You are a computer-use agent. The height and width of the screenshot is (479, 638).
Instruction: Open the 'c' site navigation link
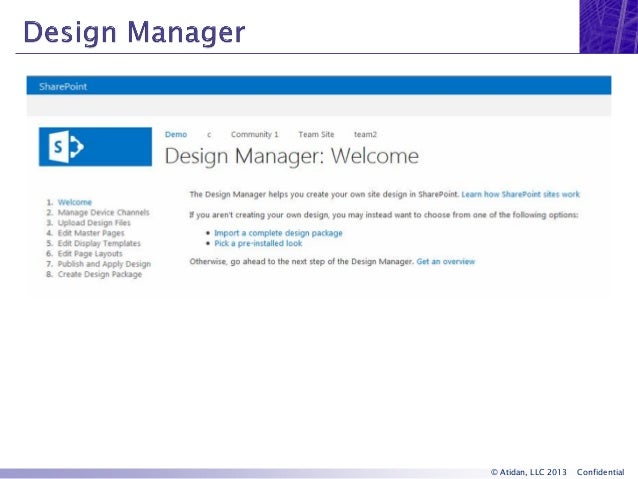(209, 135)
